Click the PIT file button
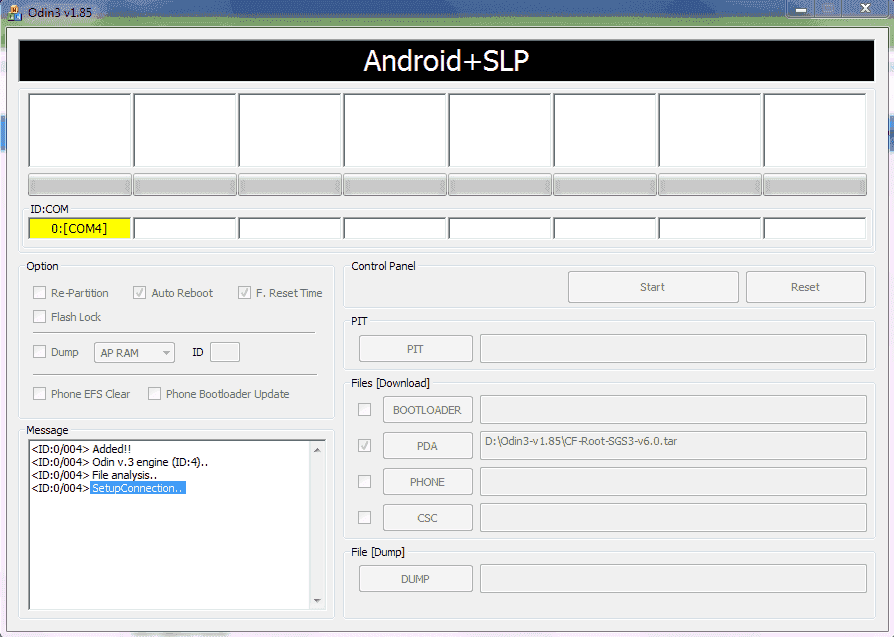Viewport: 894px width, 637px height. pyautogui.click(x=416, y=348)
